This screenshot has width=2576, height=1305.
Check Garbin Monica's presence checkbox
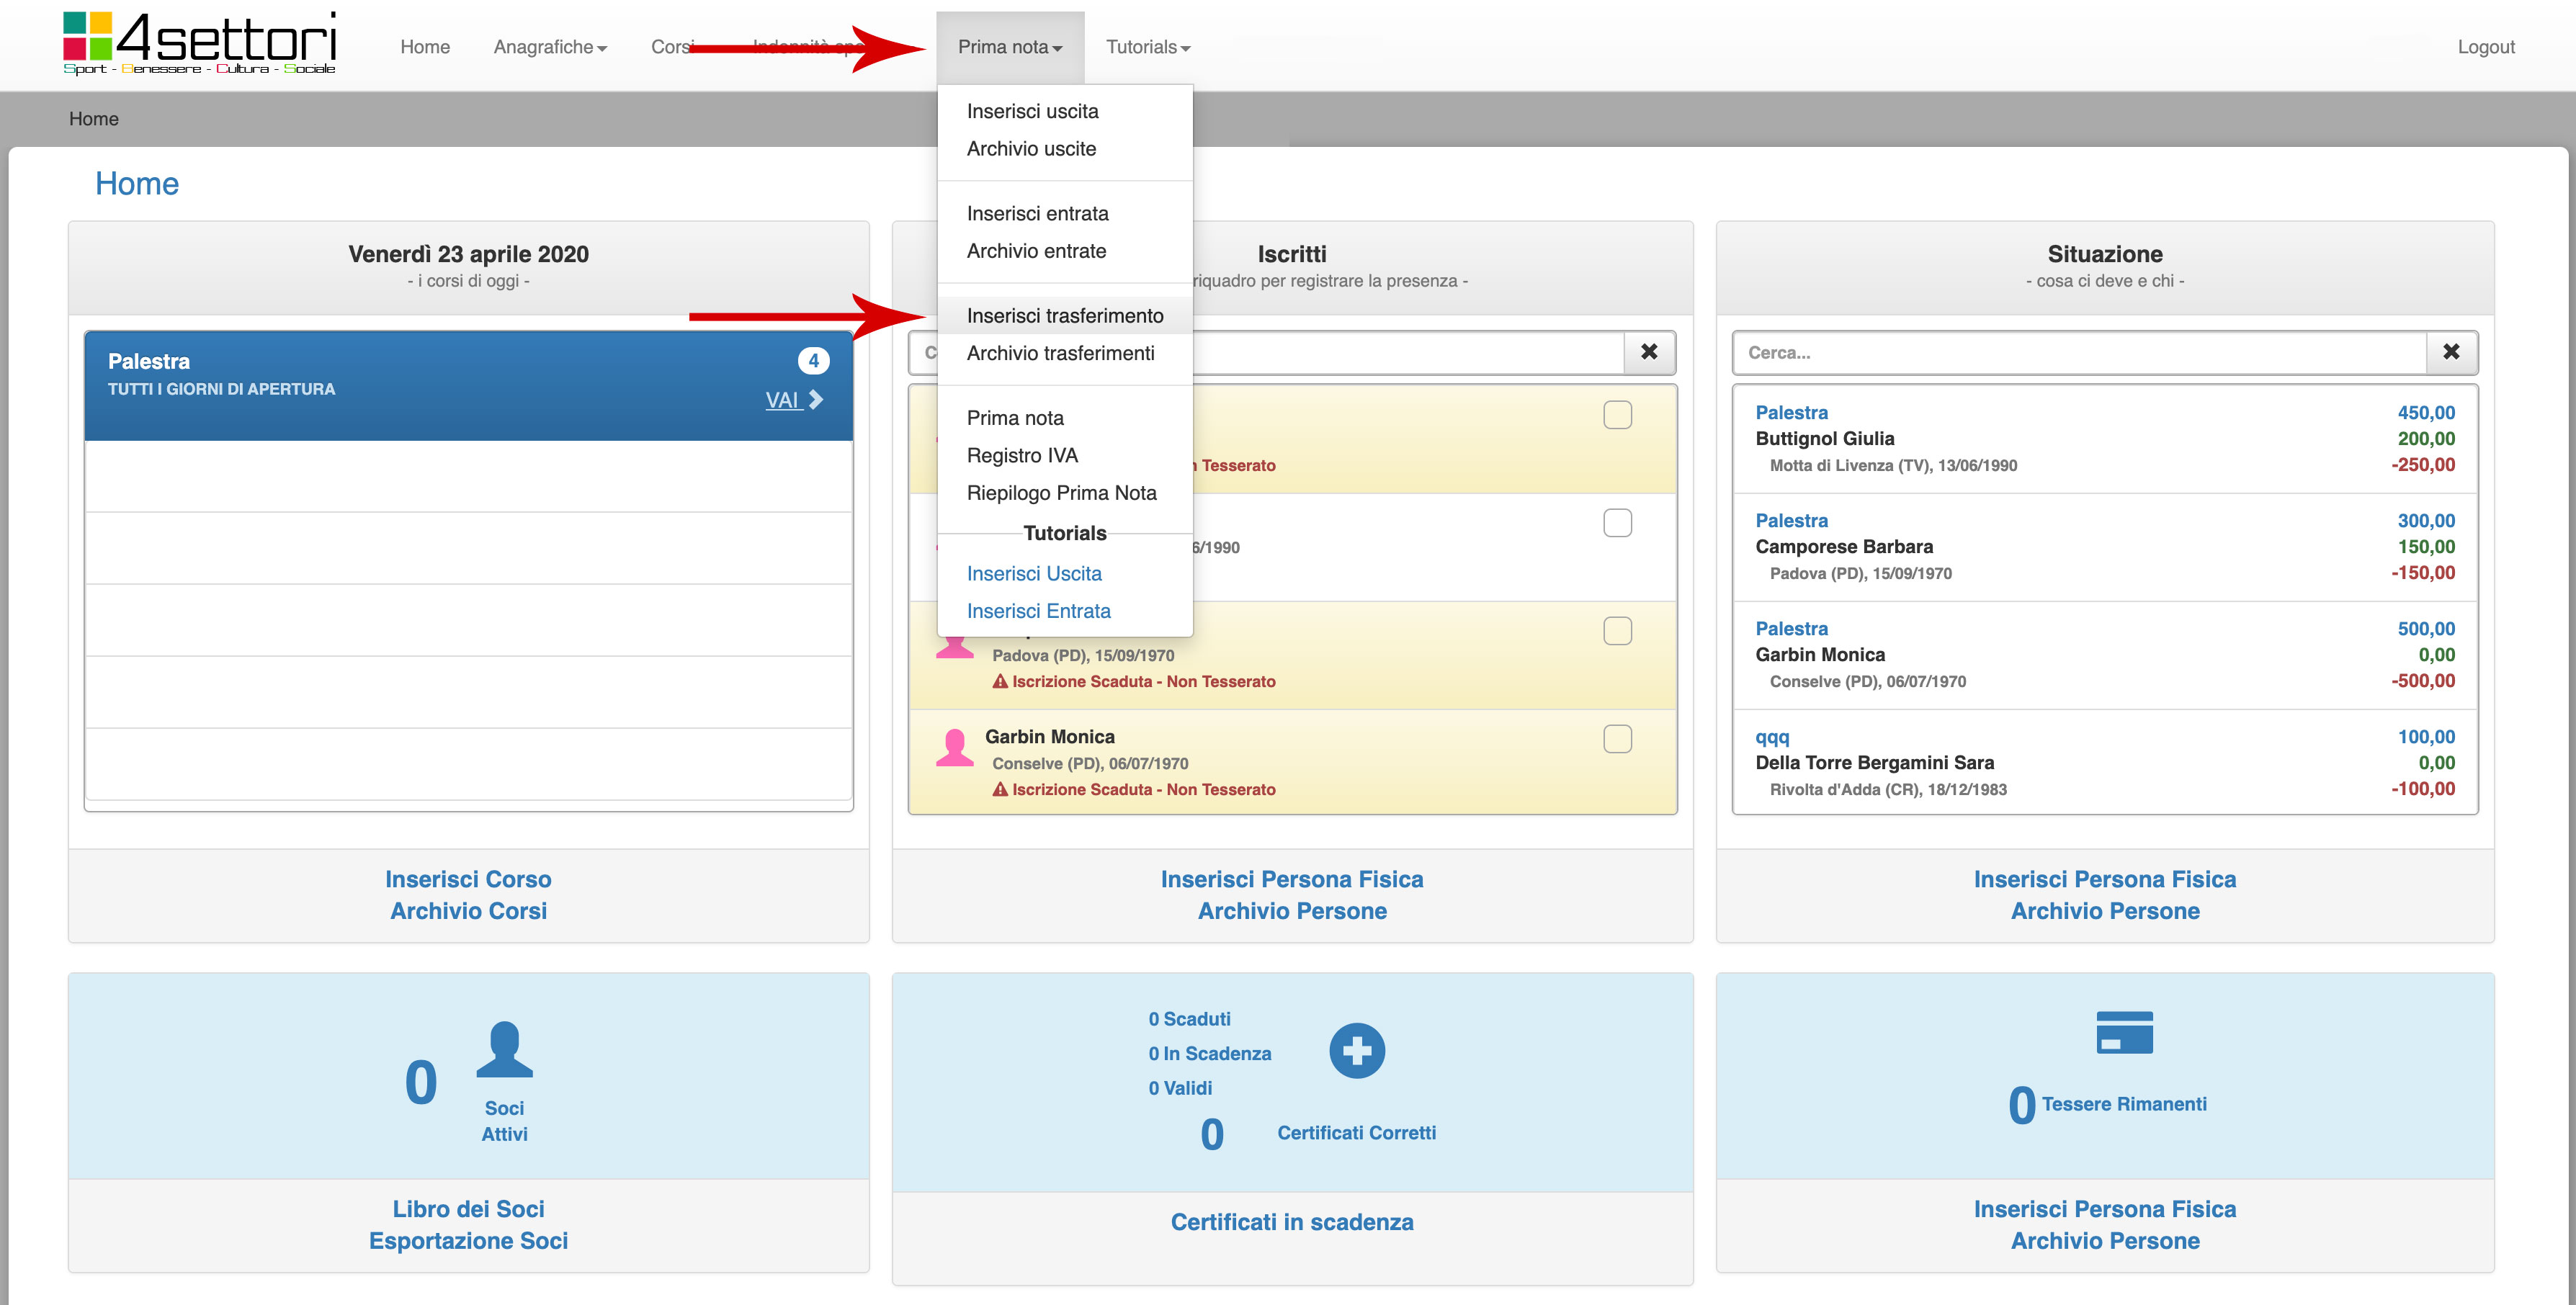coord(1617,739)
